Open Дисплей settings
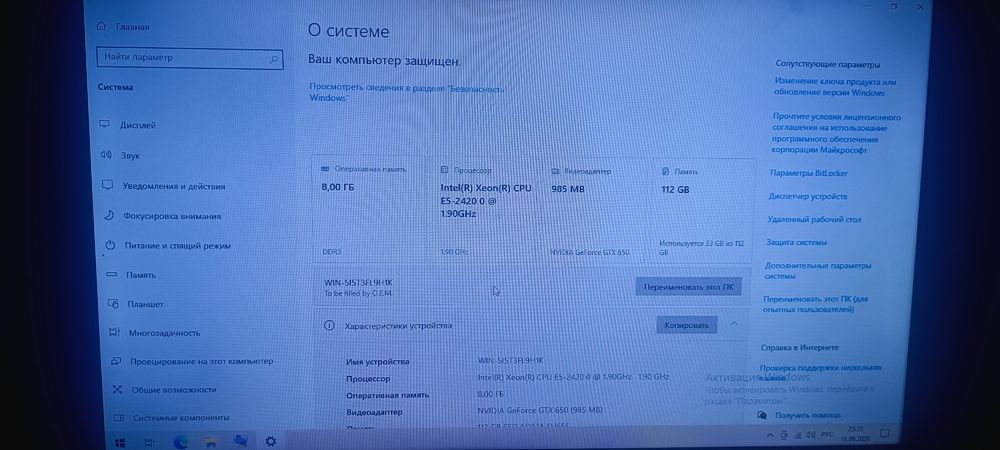 pyautogui.click(x=137, y=125)
